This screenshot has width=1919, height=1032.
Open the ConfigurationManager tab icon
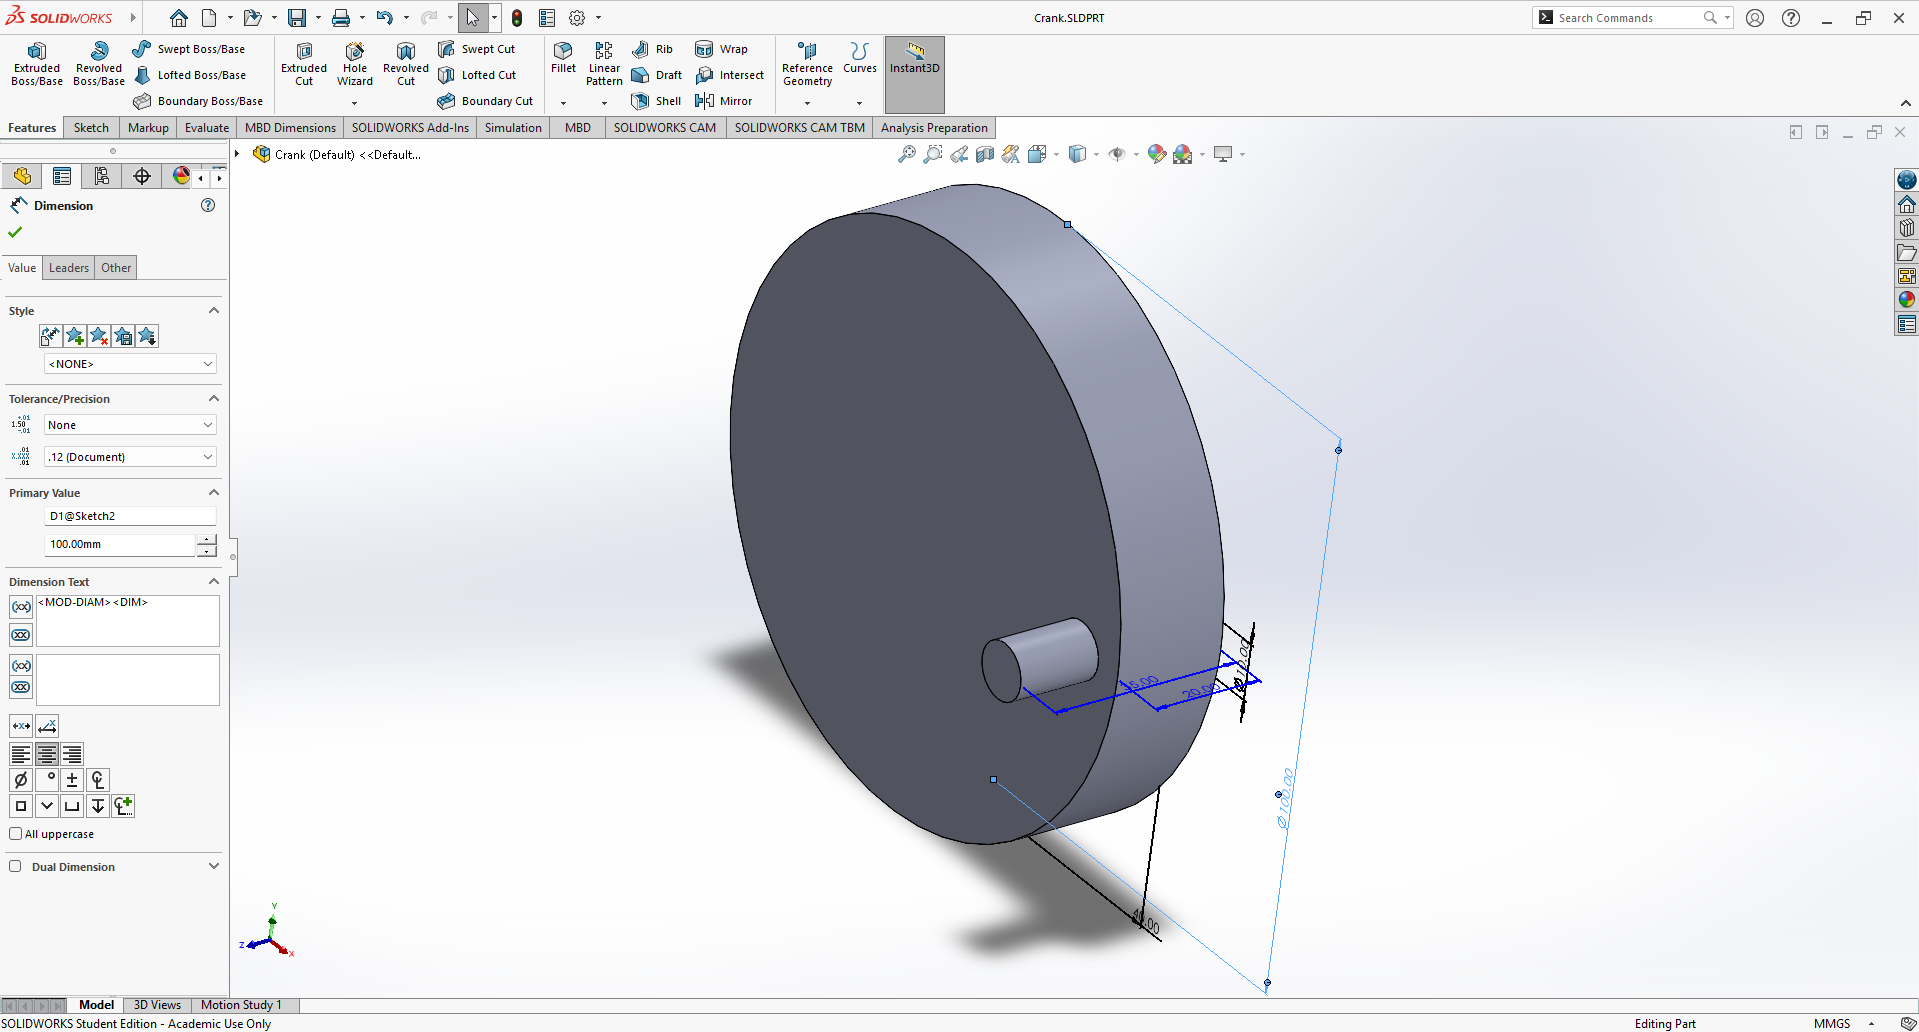[102, 176]
